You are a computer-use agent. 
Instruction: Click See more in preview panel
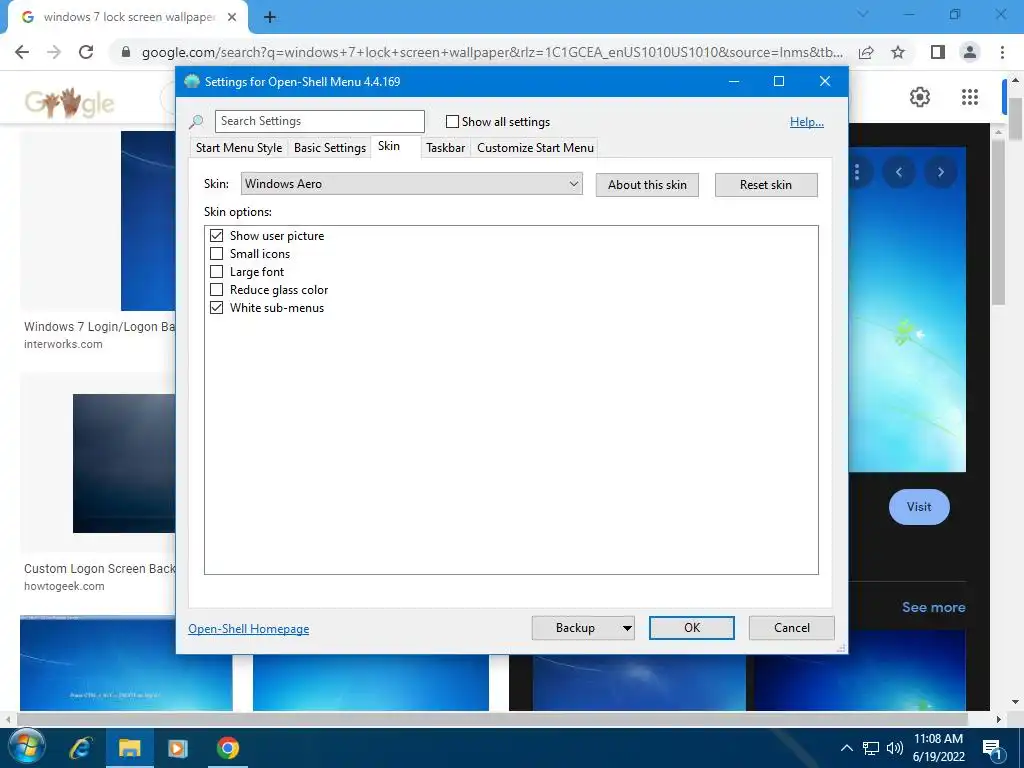[x=933, y=607]
